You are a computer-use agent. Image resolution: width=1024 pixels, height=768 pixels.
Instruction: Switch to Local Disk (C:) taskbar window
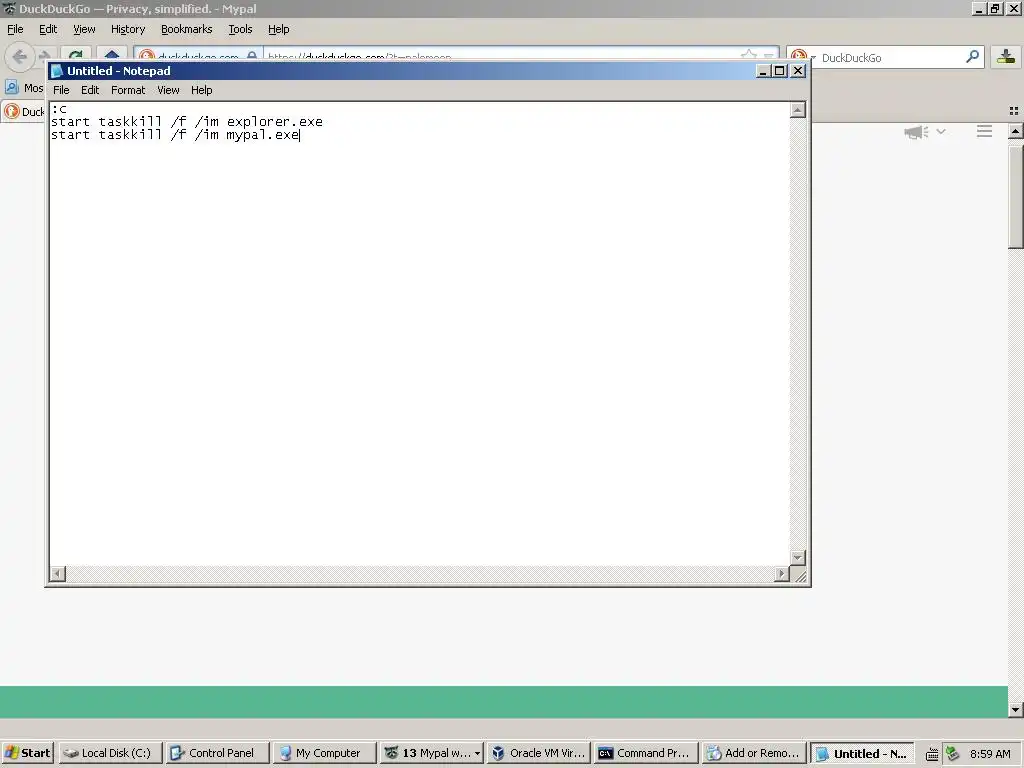[110, 753]
